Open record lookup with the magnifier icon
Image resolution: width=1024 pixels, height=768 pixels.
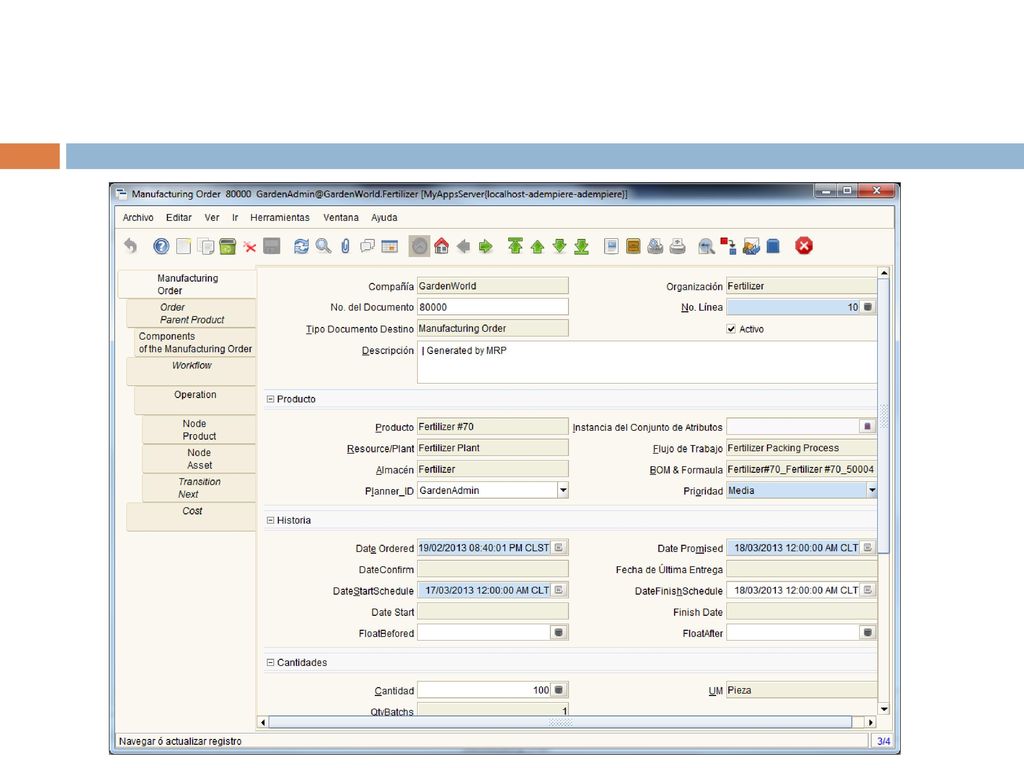[x=323, y=246]
